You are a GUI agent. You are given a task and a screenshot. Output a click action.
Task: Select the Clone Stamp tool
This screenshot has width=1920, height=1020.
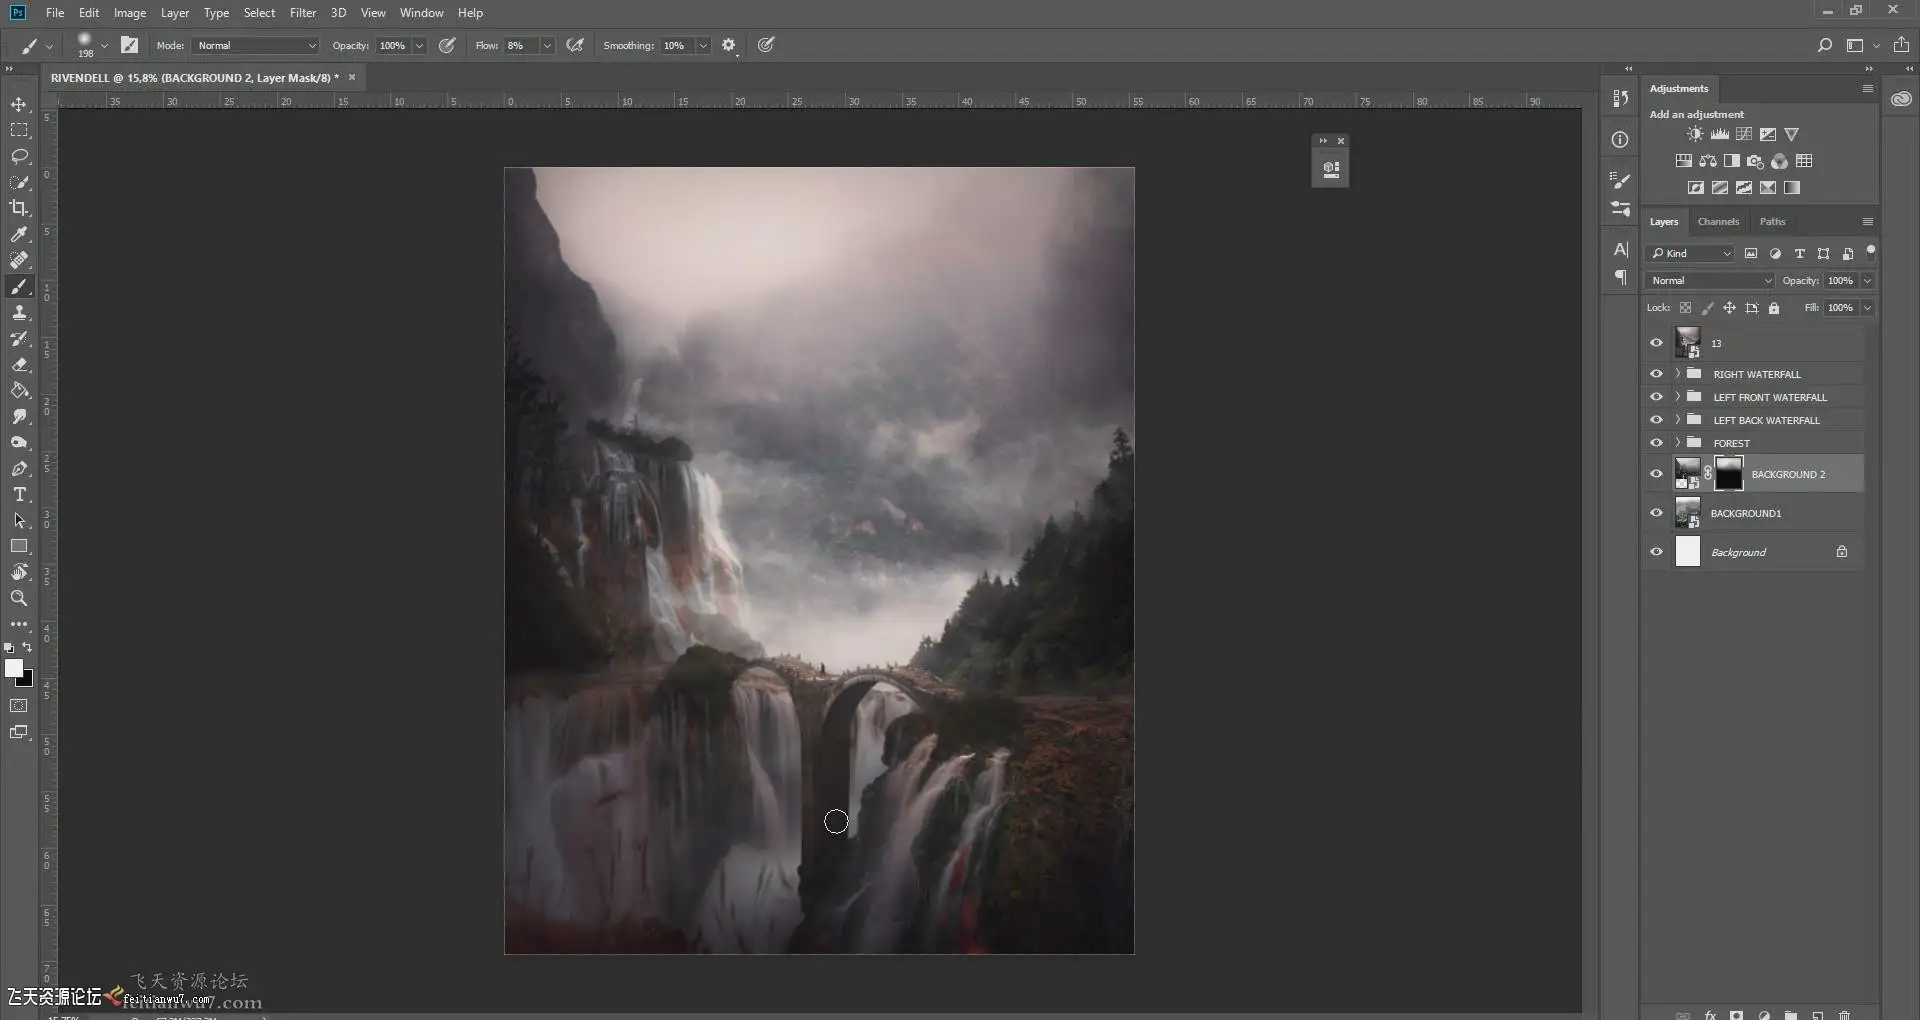19,313
